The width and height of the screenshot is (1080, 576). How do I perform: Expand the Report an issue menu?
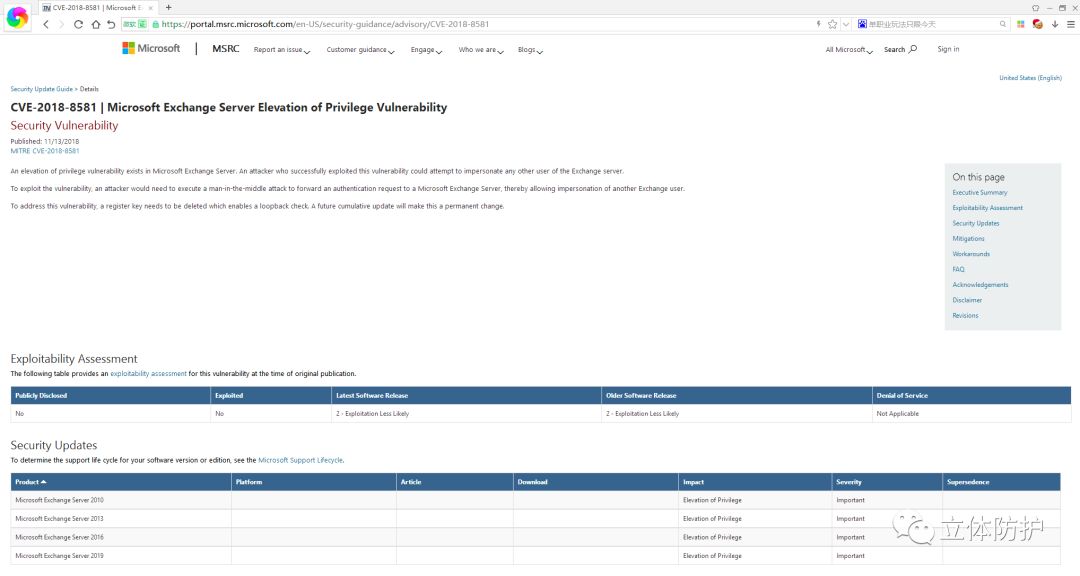point(282,50)
